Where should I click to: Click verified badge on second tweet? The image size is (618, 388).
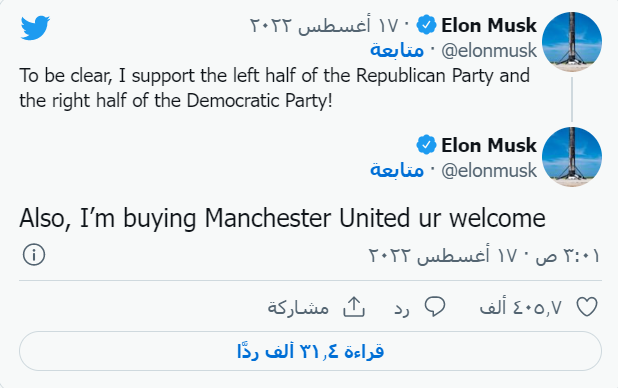pos(426,145)
